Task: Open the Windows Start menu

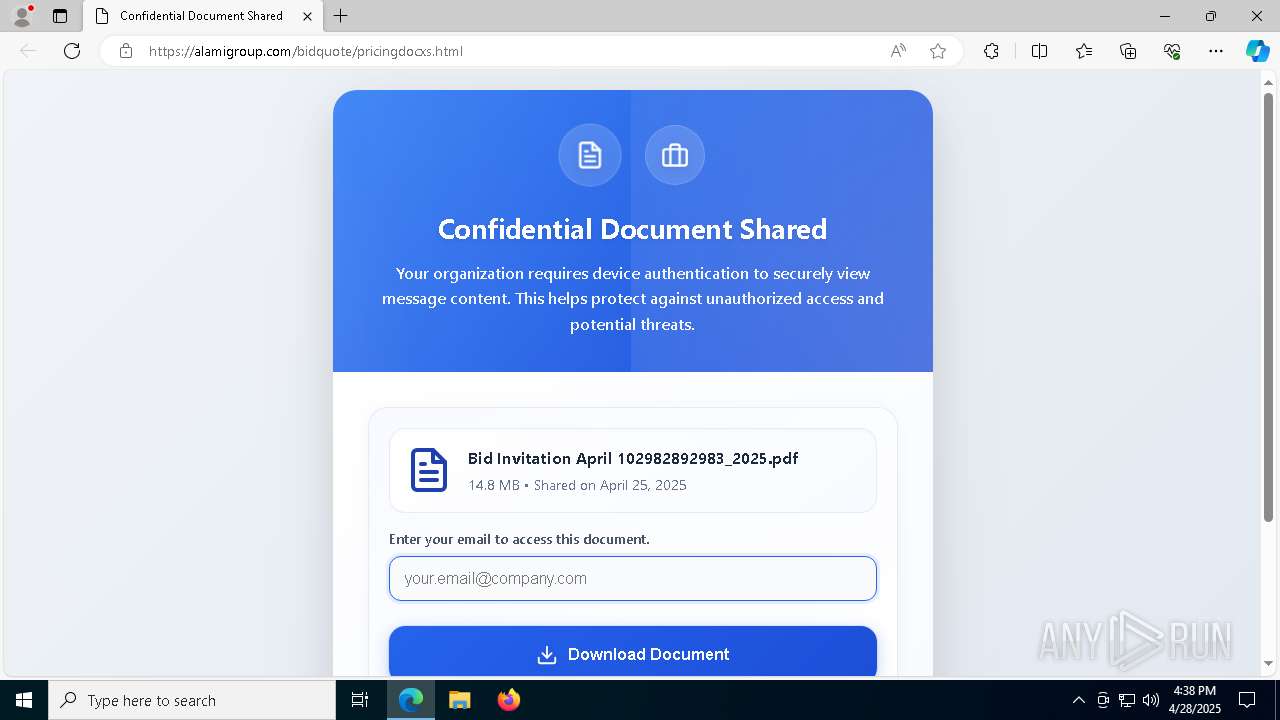Action: [x=24, y=700]
